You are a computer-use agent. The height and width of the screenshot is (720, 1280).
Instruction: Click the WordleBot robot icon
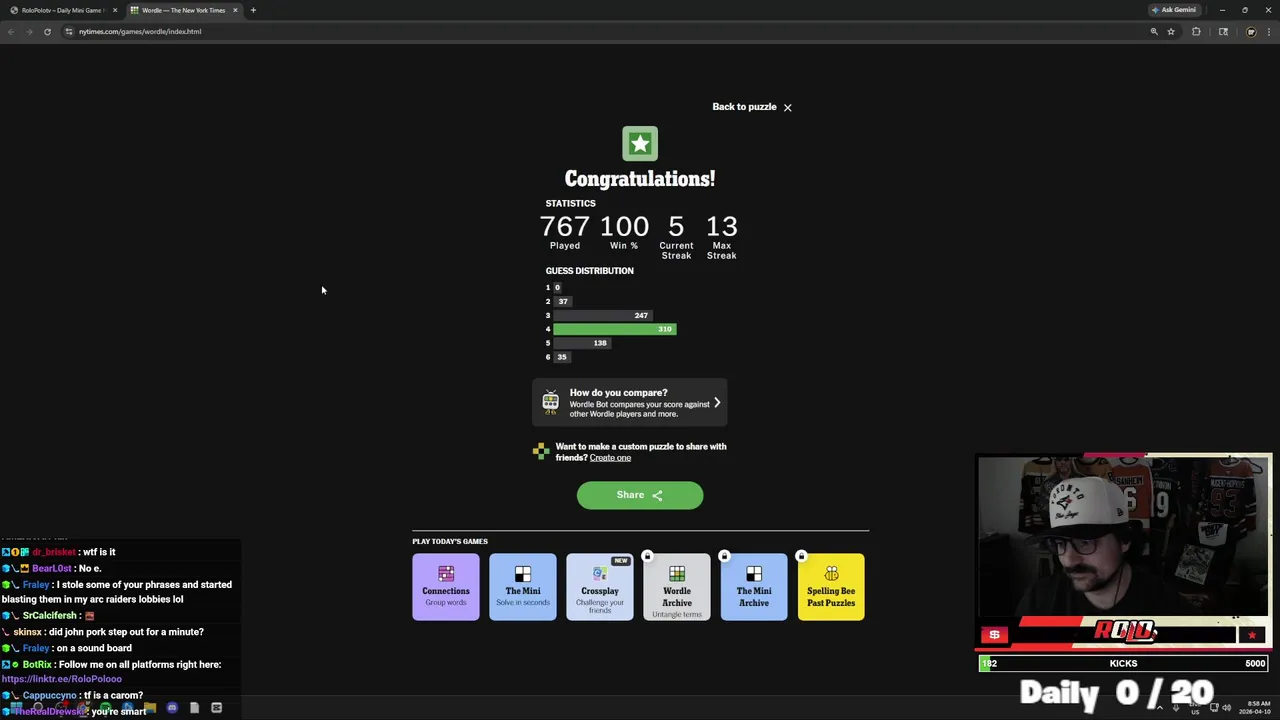550,403
